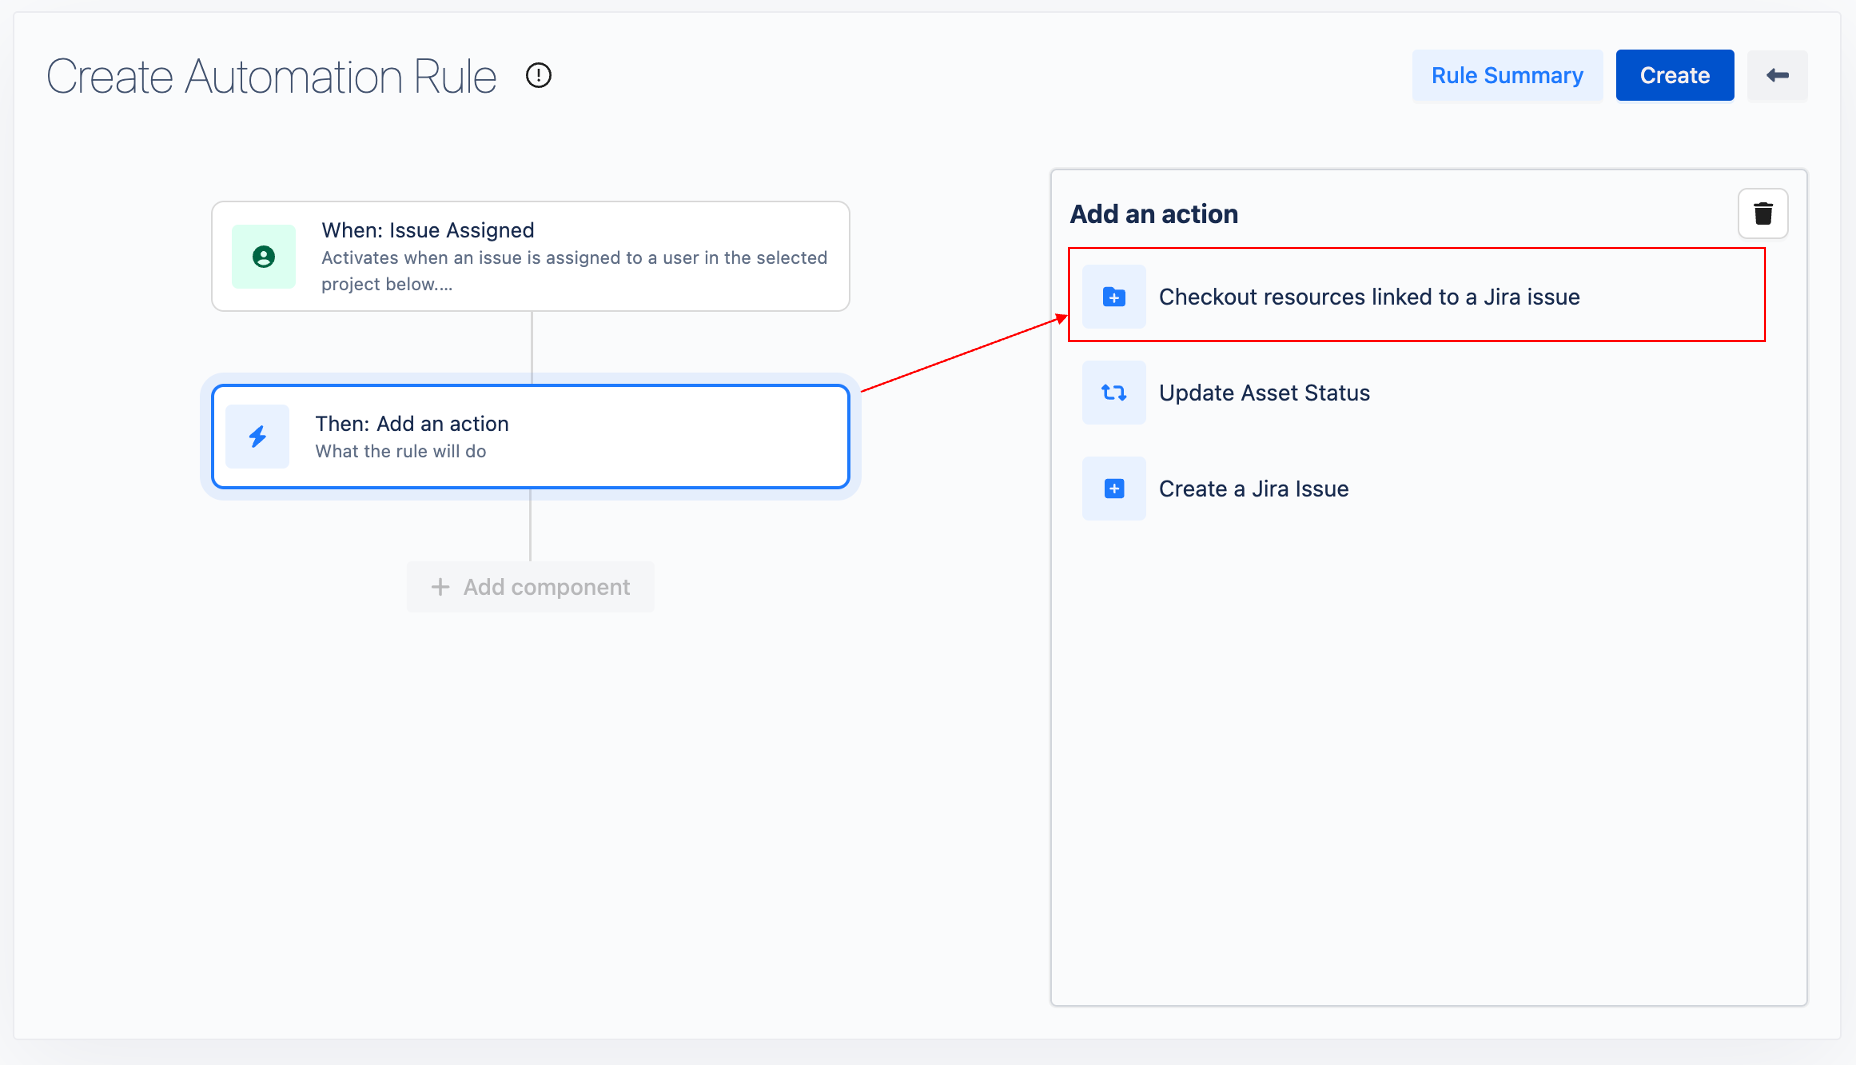Click the plus-square Create a Jira Issue icon

click(1113, 489)
